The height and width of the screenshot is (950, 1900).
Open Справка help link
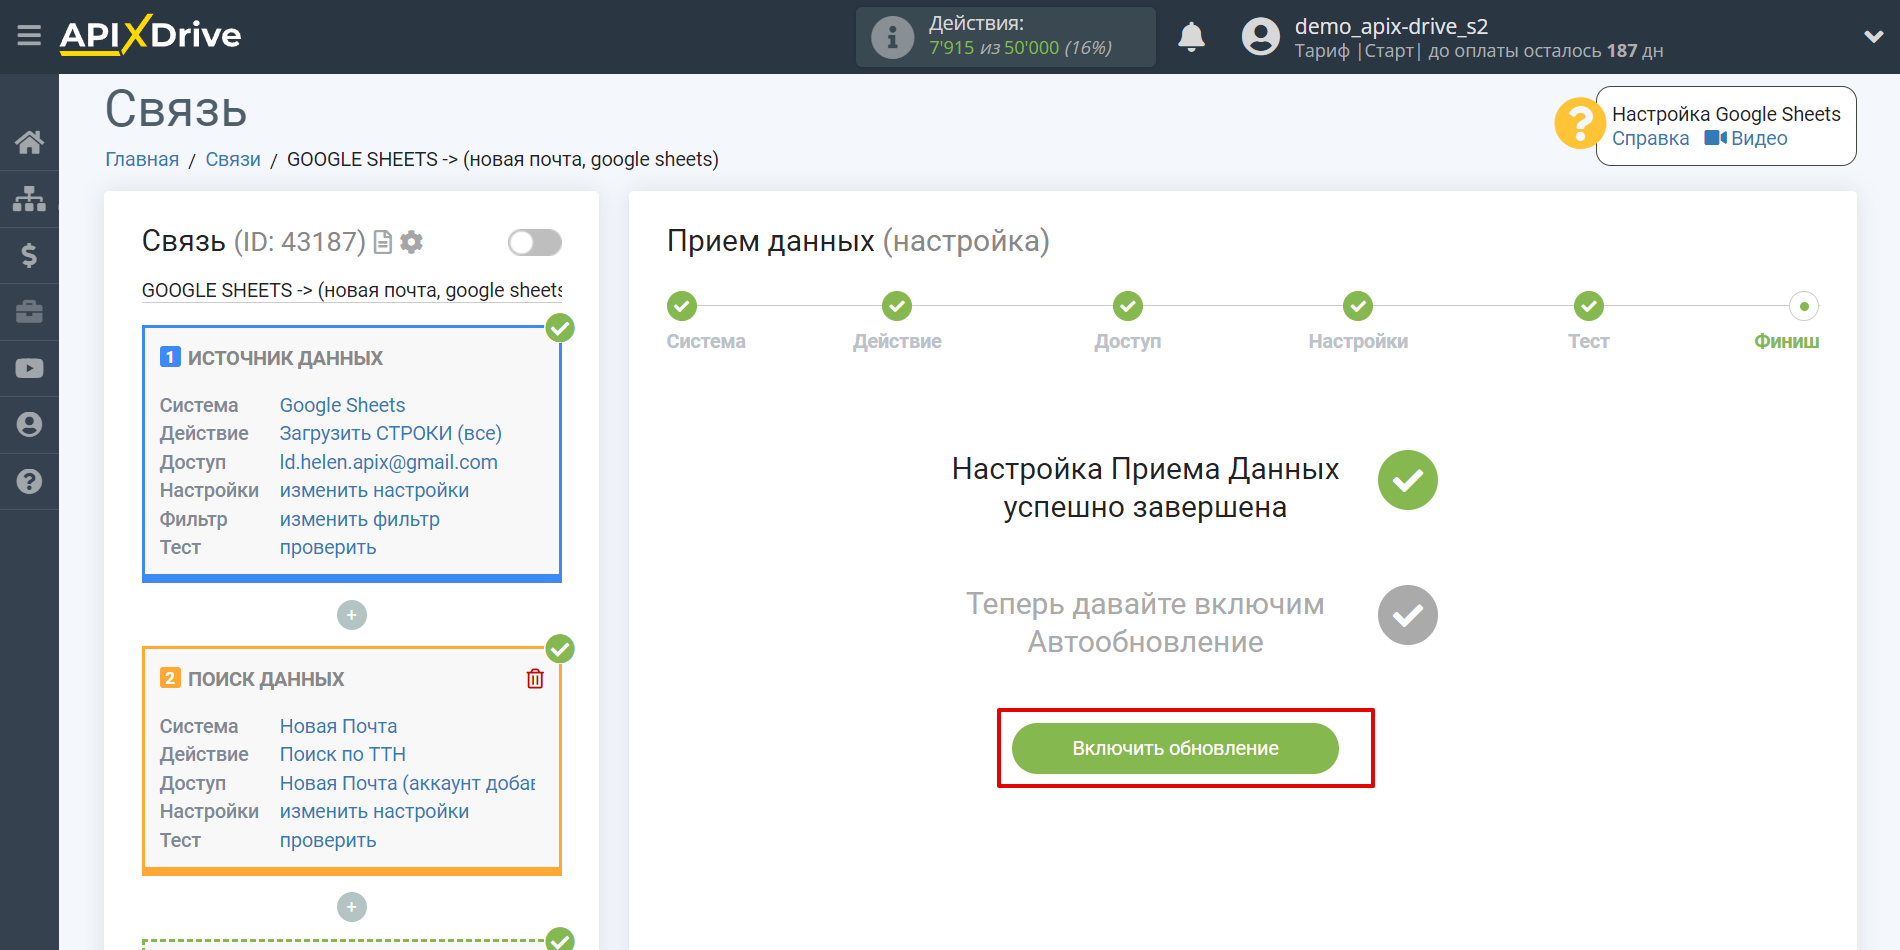pyautogui.click(x=1650, y=139)
